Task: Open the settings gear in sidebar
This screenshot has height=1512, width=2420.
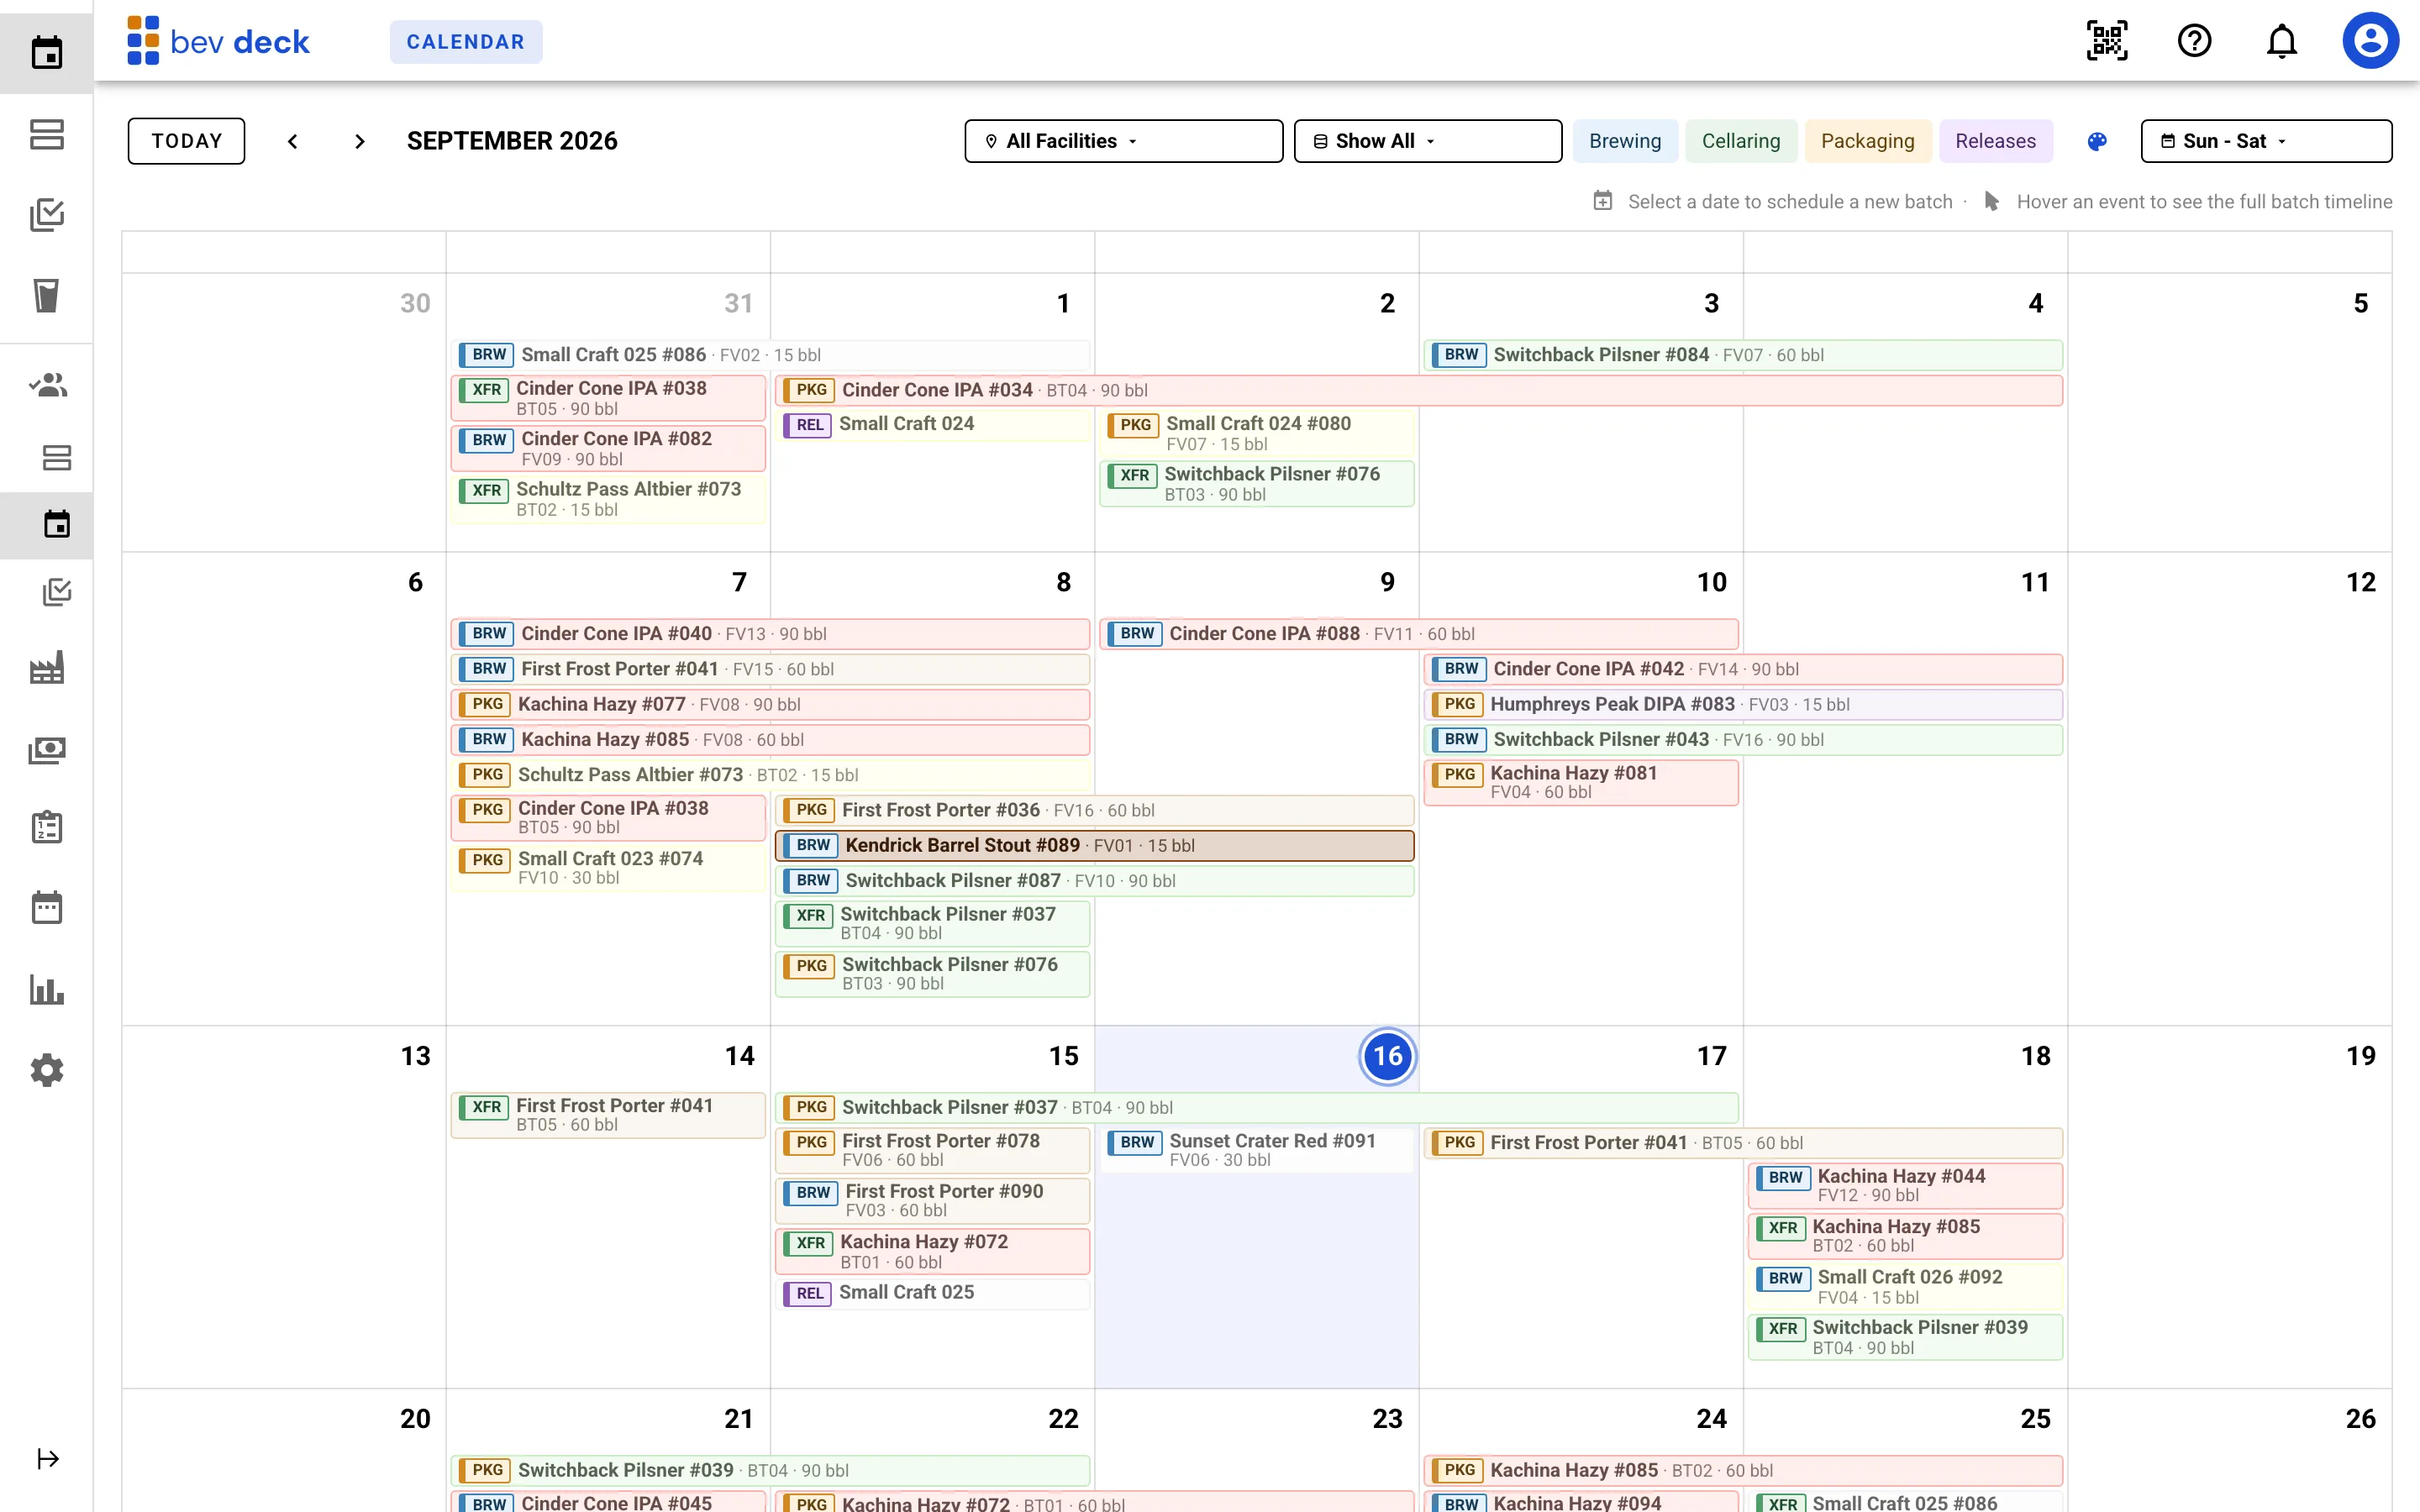Action: (46, 1070)
